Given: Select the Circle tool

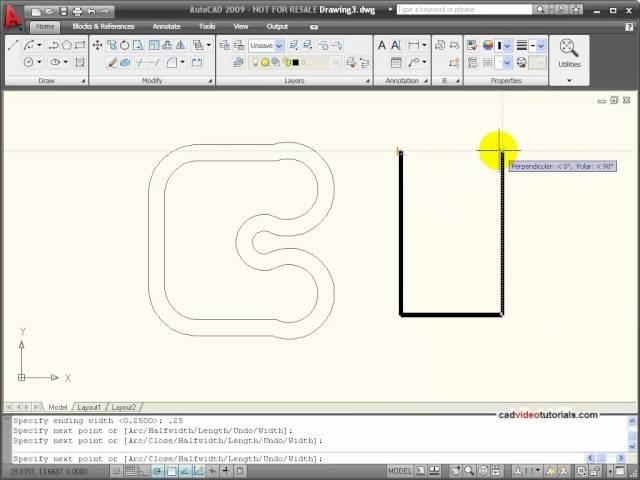Looking at the screenshot, I should tap(29, 62).
